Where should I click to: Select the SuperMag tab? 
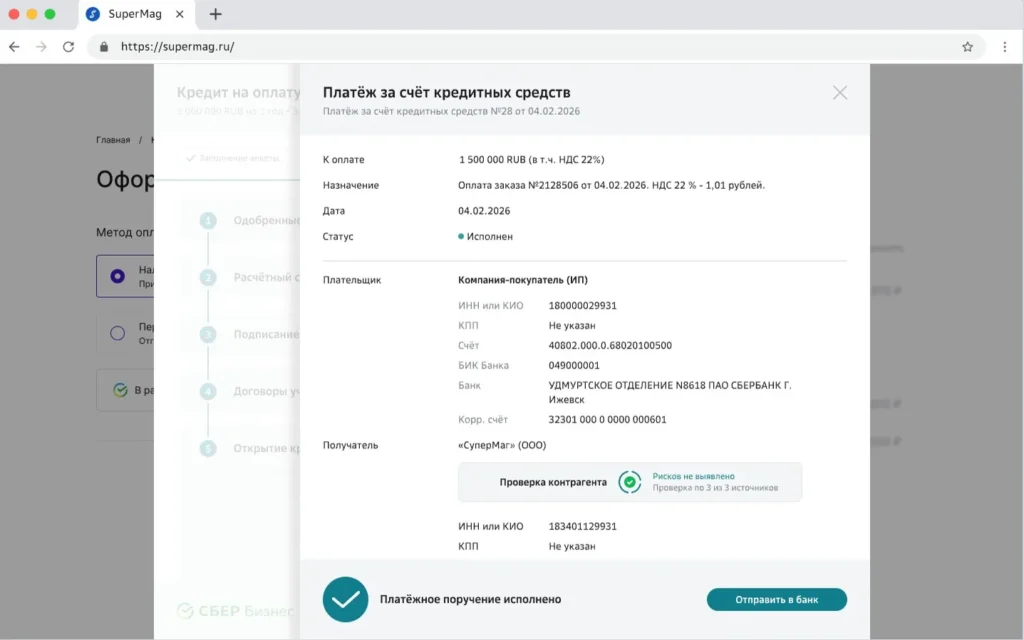click(x=136, y=14)
